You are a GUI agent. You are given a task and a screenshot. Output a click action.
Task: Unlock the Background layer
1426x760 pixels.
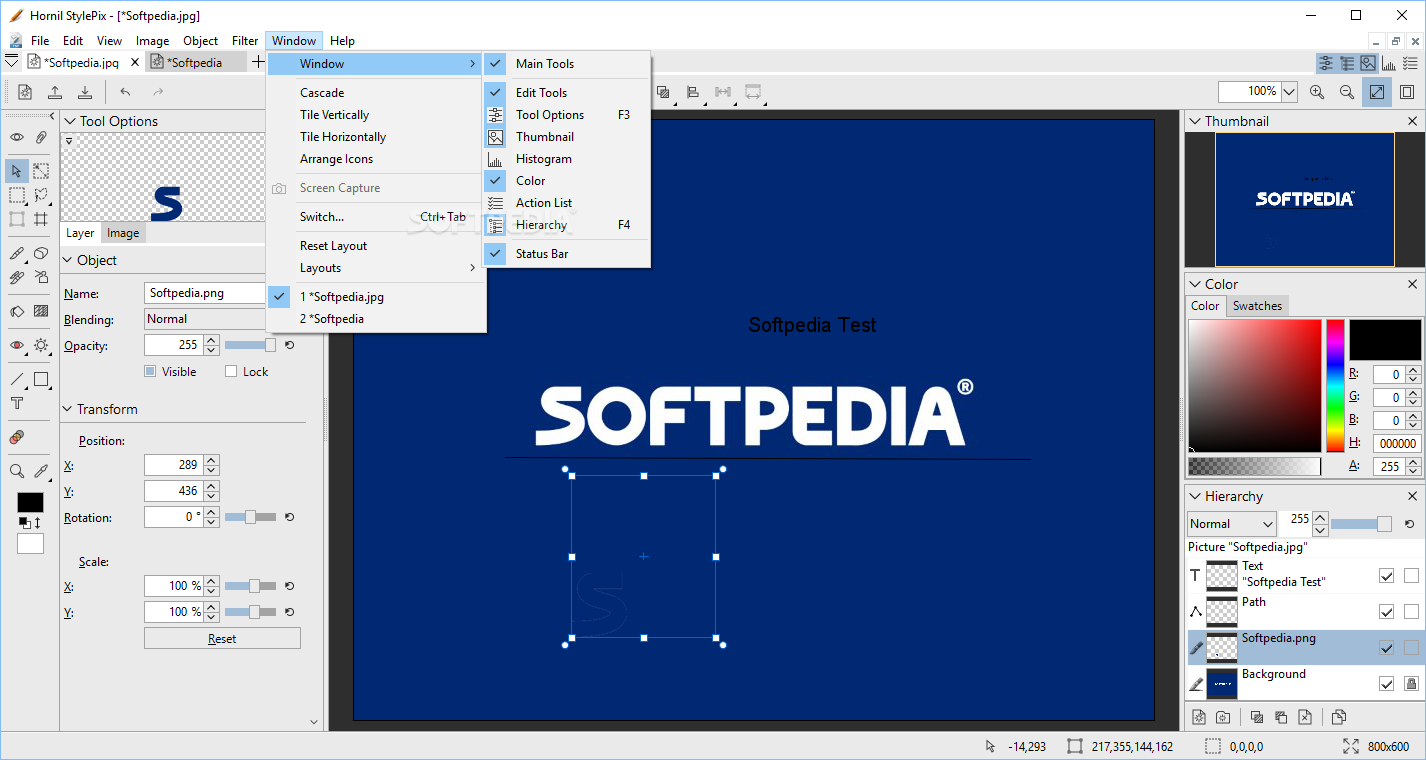click(x=1411, y=684)
